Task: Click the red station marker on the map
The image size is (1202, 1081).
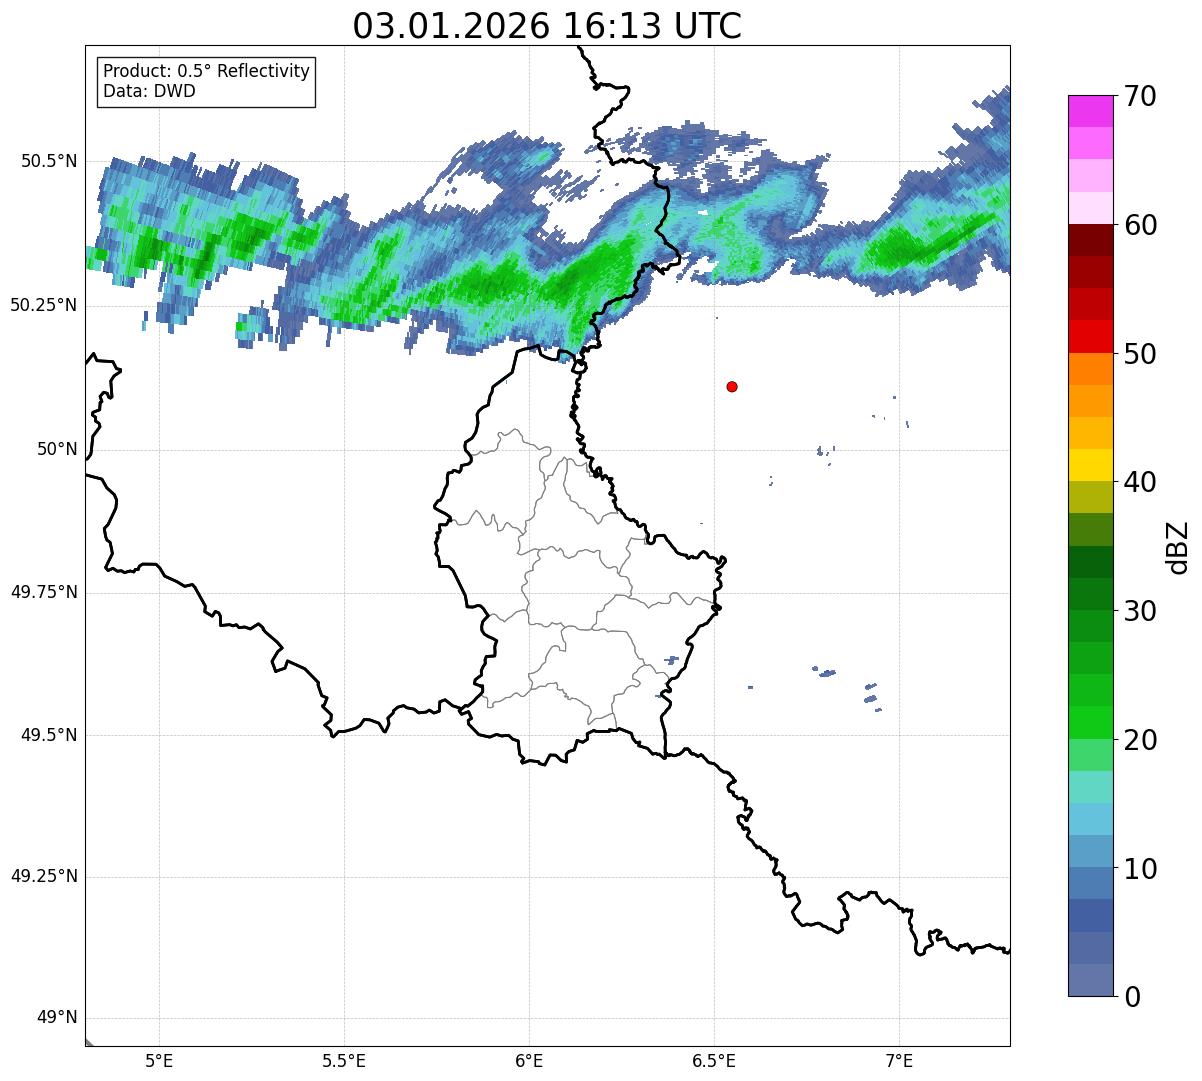Action: pyautogui.click(x=732, y=387)
